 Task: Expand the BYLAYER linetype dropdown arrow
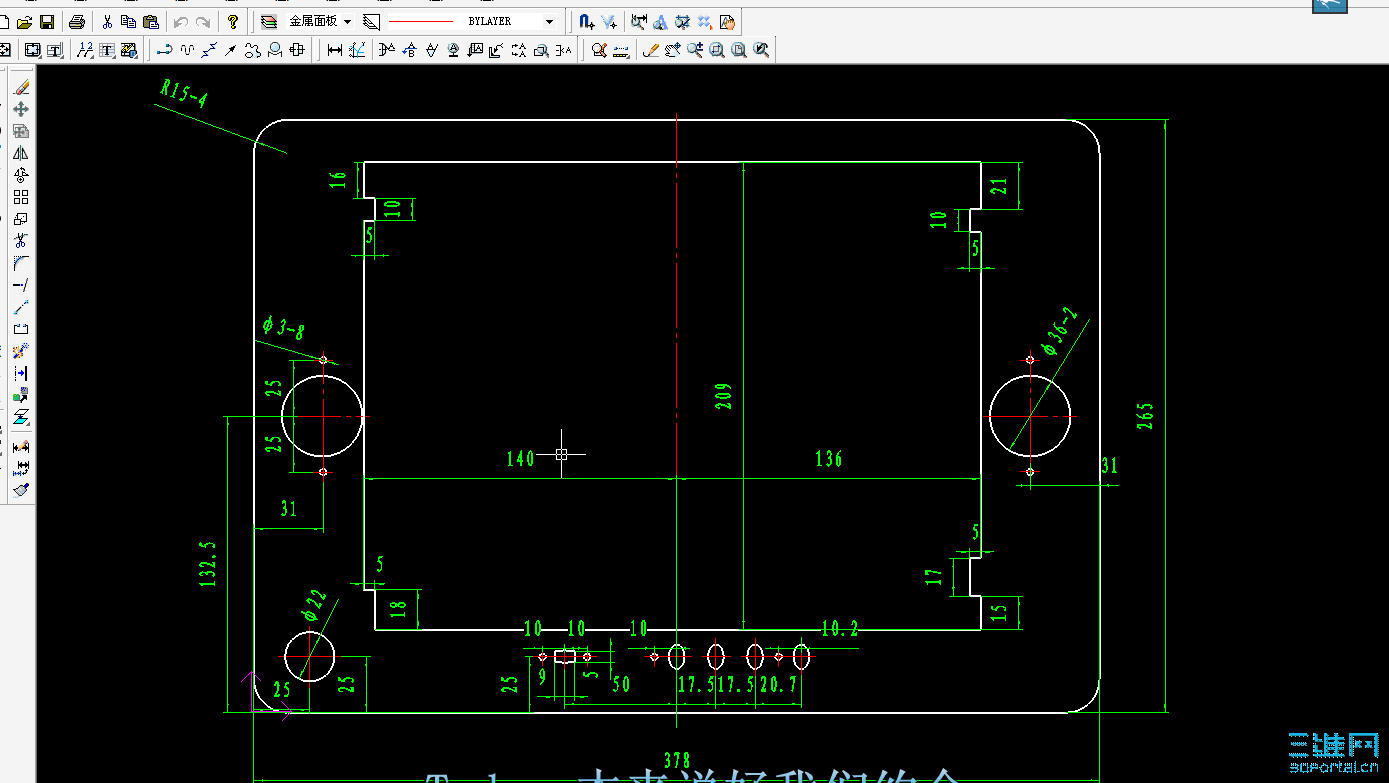(549, 21)
